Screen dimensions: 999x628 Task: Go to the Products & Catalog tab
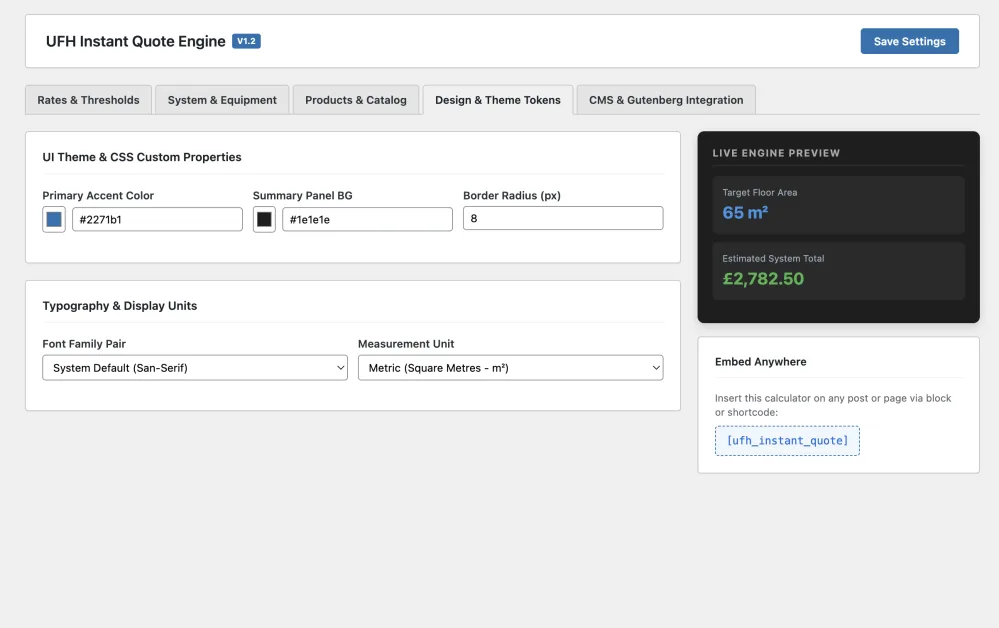[x=356, y=100]
